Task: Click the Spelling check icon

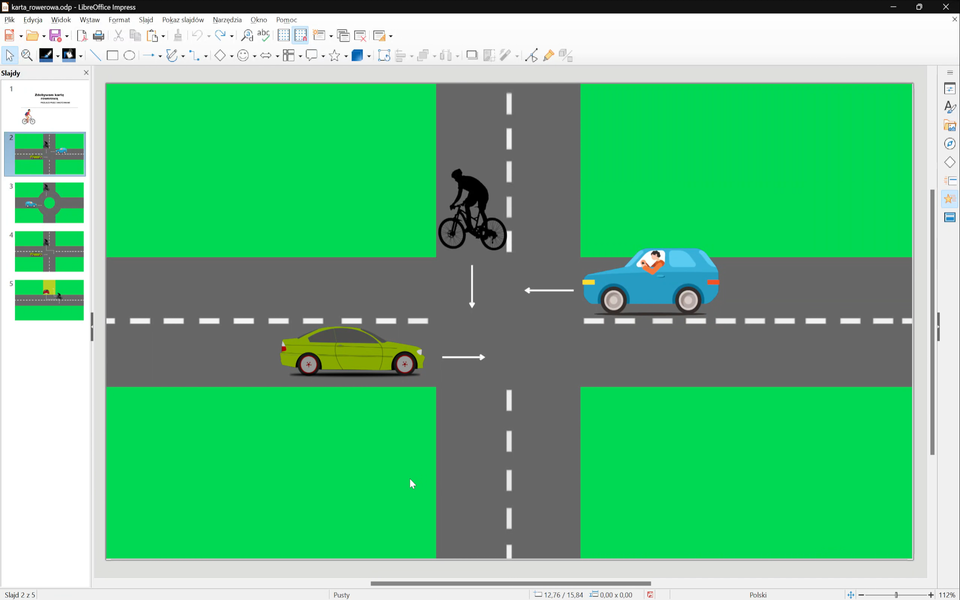Action: (x=264, y=36)
